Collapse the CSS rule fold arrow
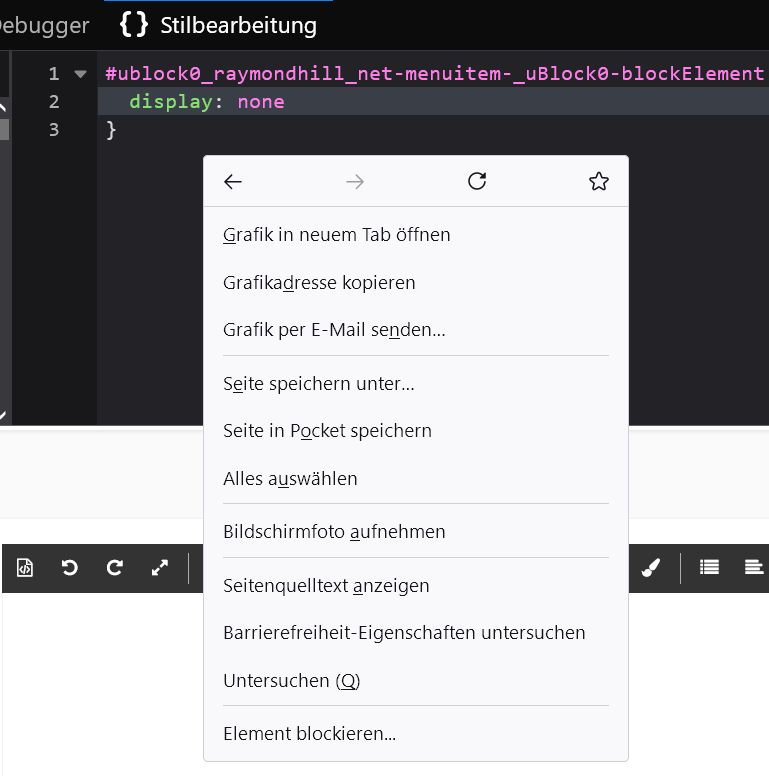Image resolution: width=769 pixels, height=776 pixels. [x=81, y=74]
